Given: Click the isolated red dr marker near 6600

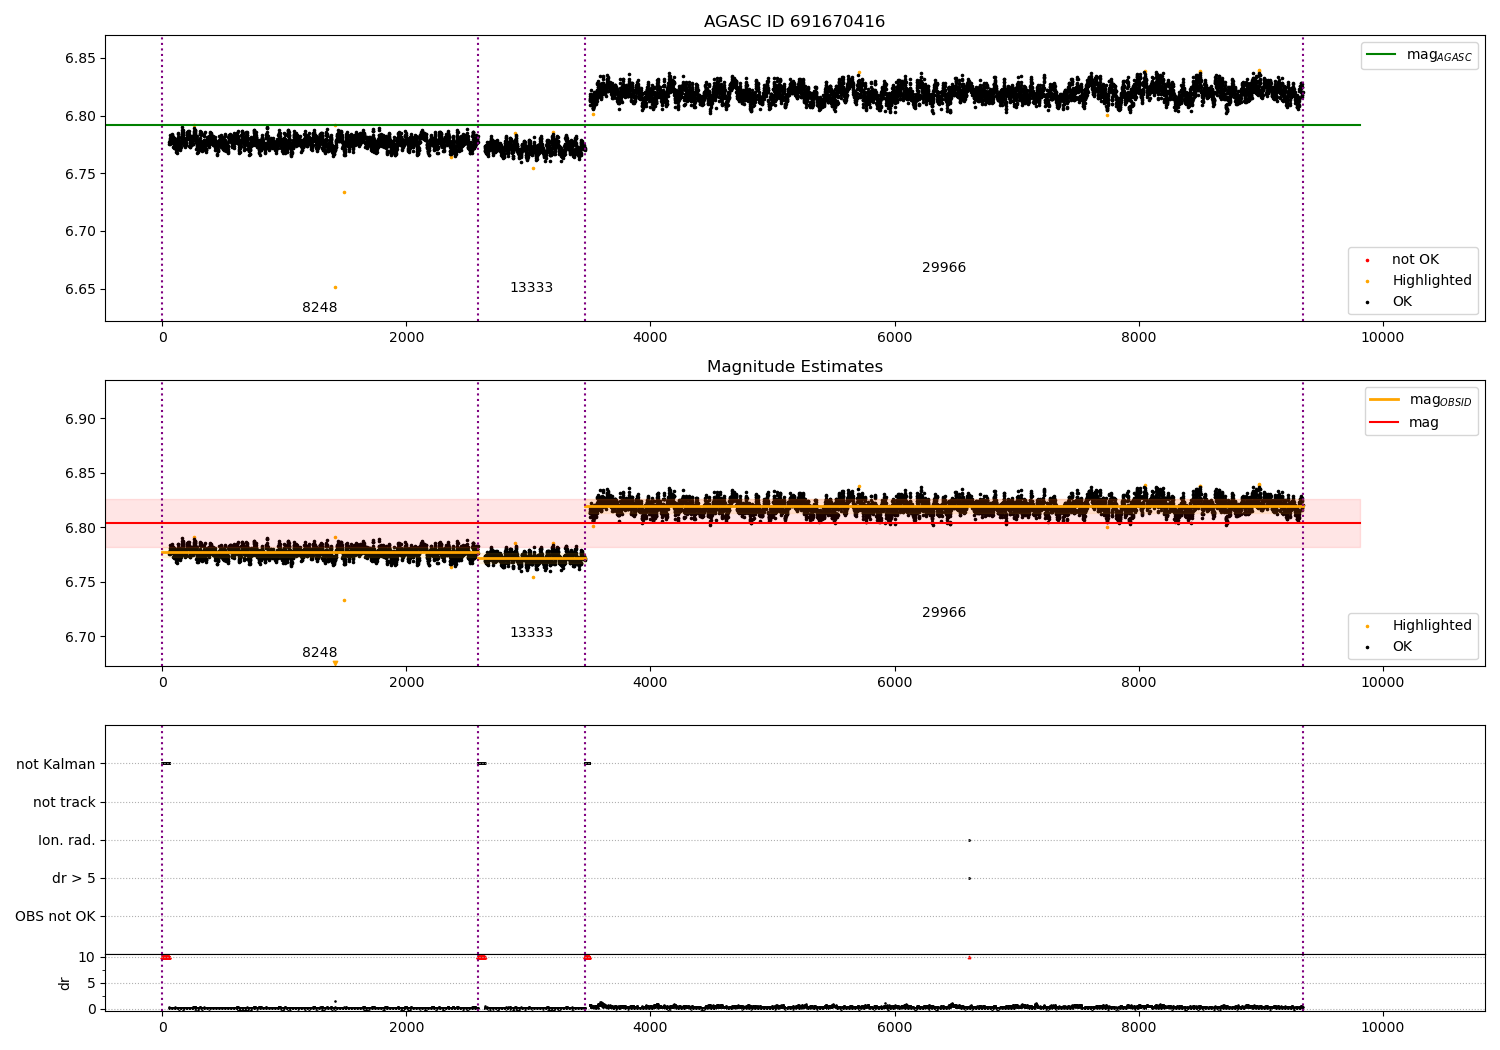Looking at the screenshot, I should [969, 957].
